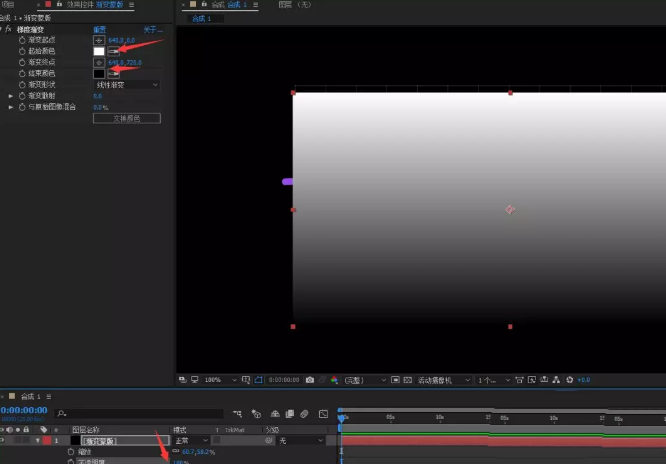The height and width of the screenshot is (464, 666).
Task: Click the toggle pixel aspect ratio icon
Action: click(x=519, y=380)
